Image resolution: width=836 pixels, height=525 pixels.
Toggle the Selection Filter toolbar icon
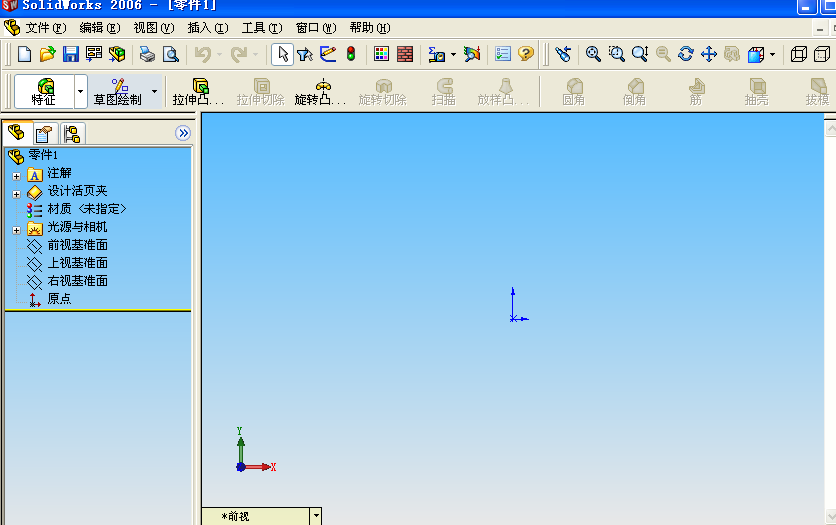coord(305,54)
